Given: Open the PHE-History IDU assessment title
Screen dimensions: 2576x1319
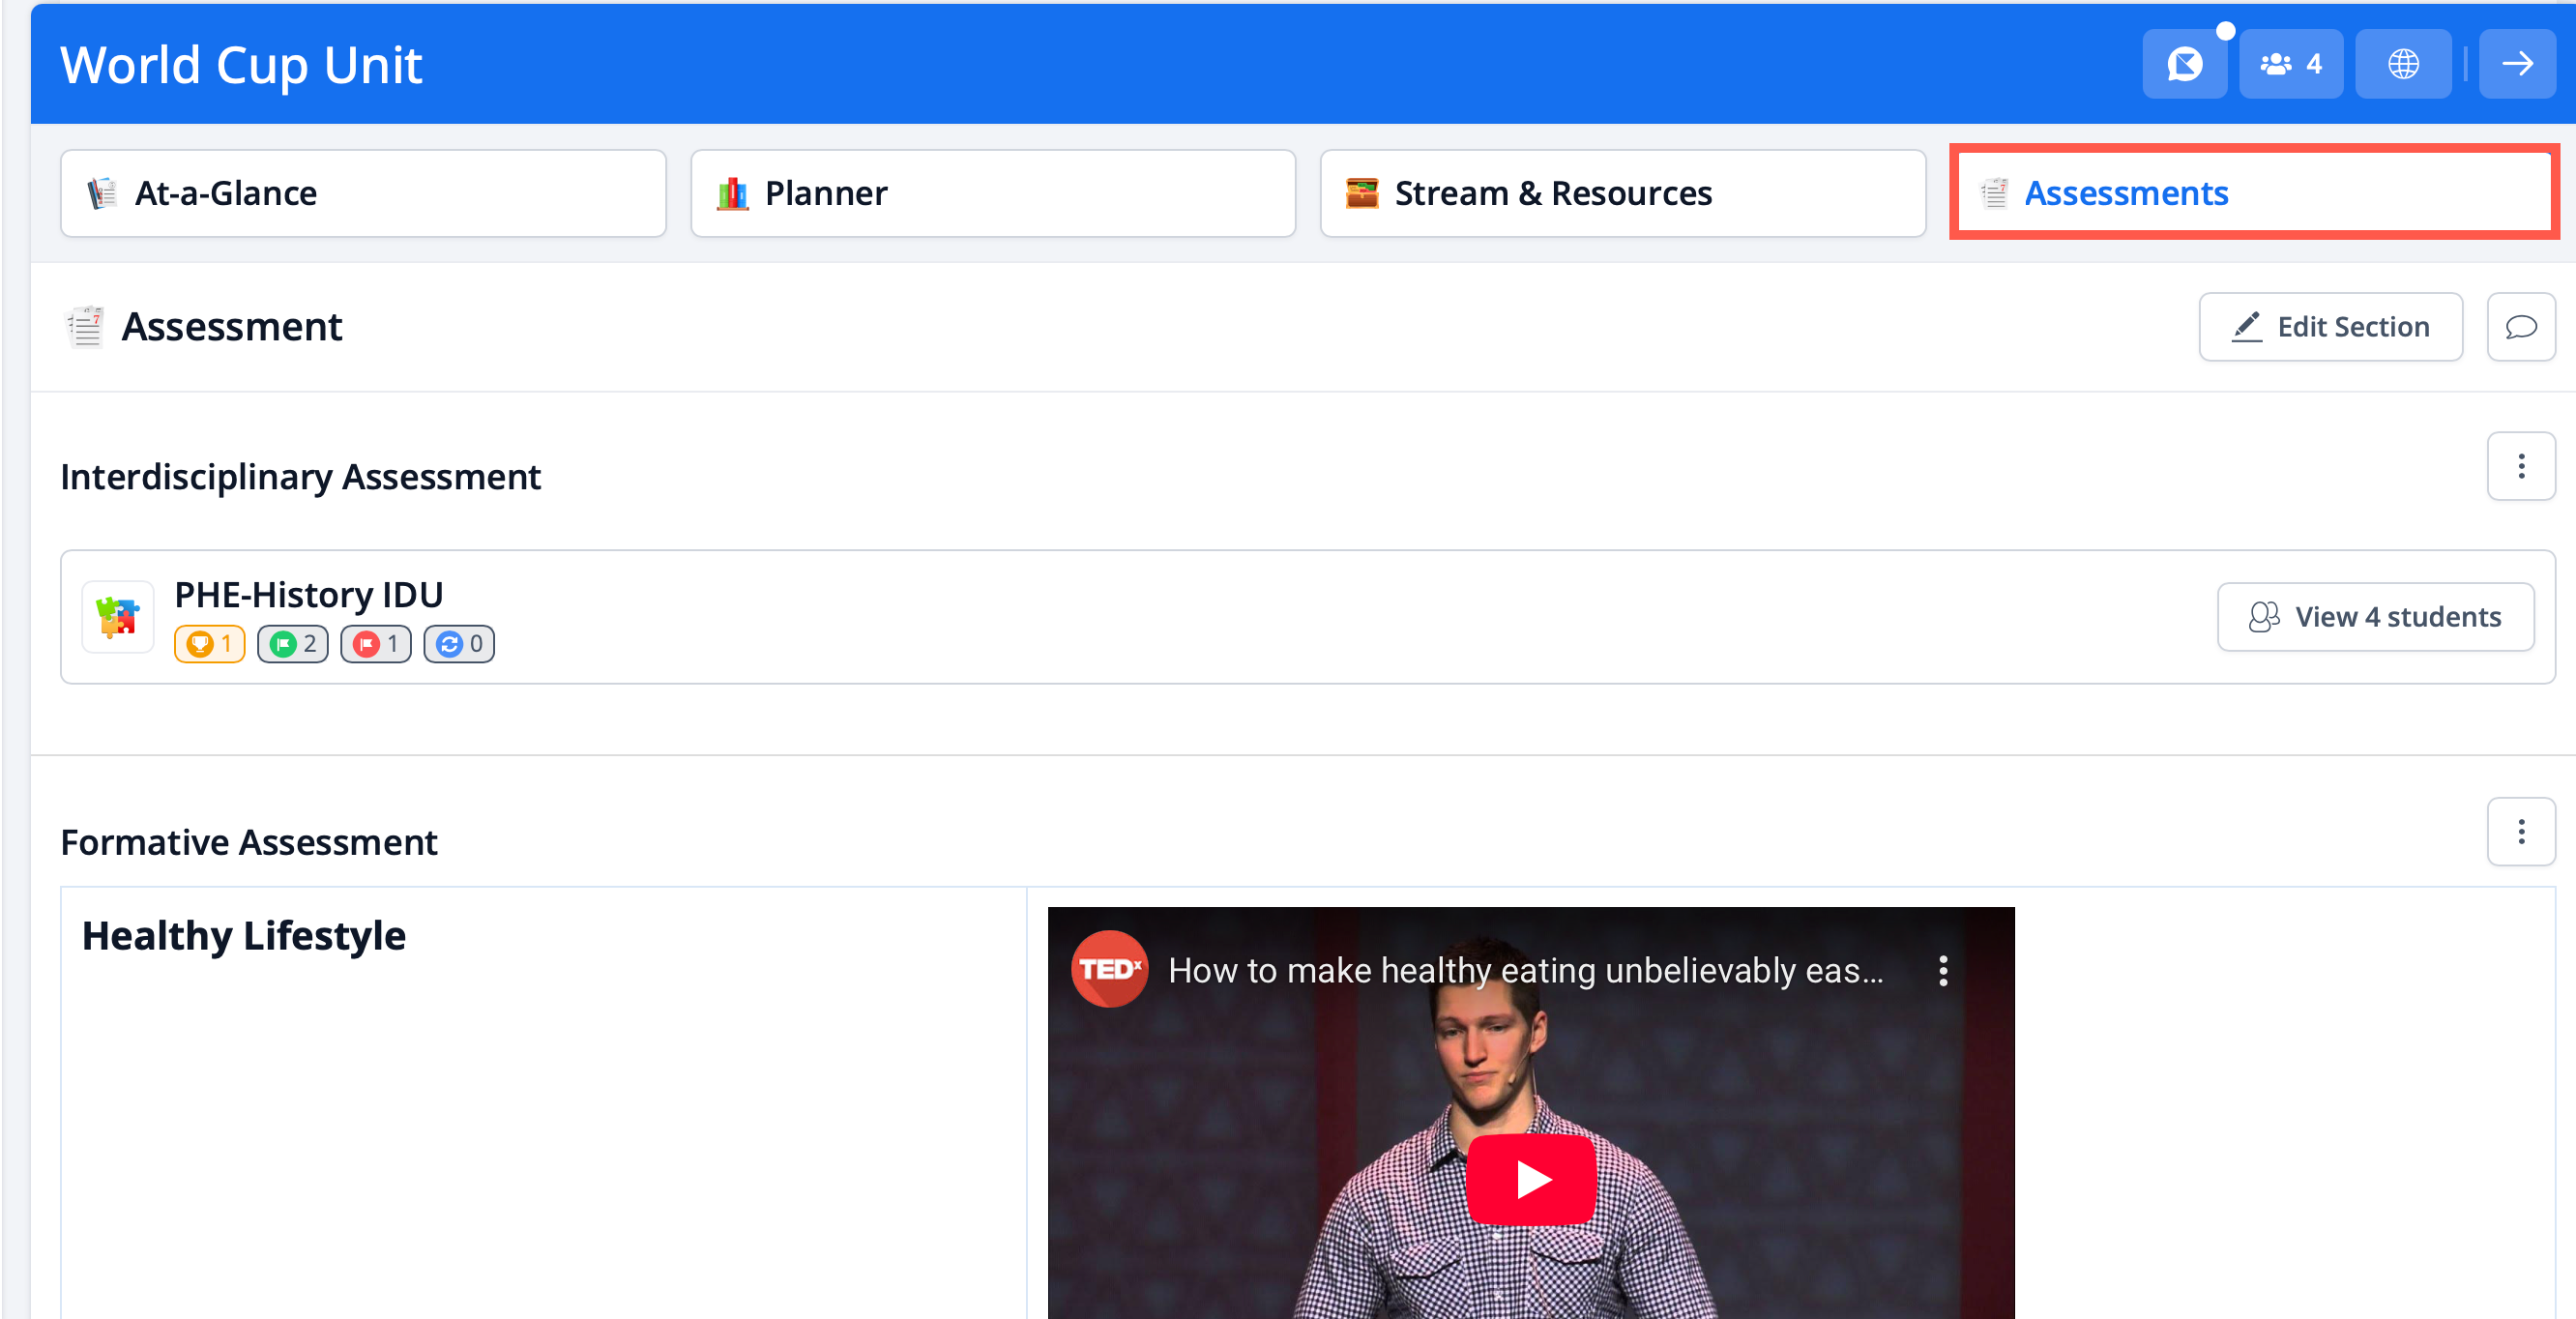Looking at the screenshot, I should [308, 595].
